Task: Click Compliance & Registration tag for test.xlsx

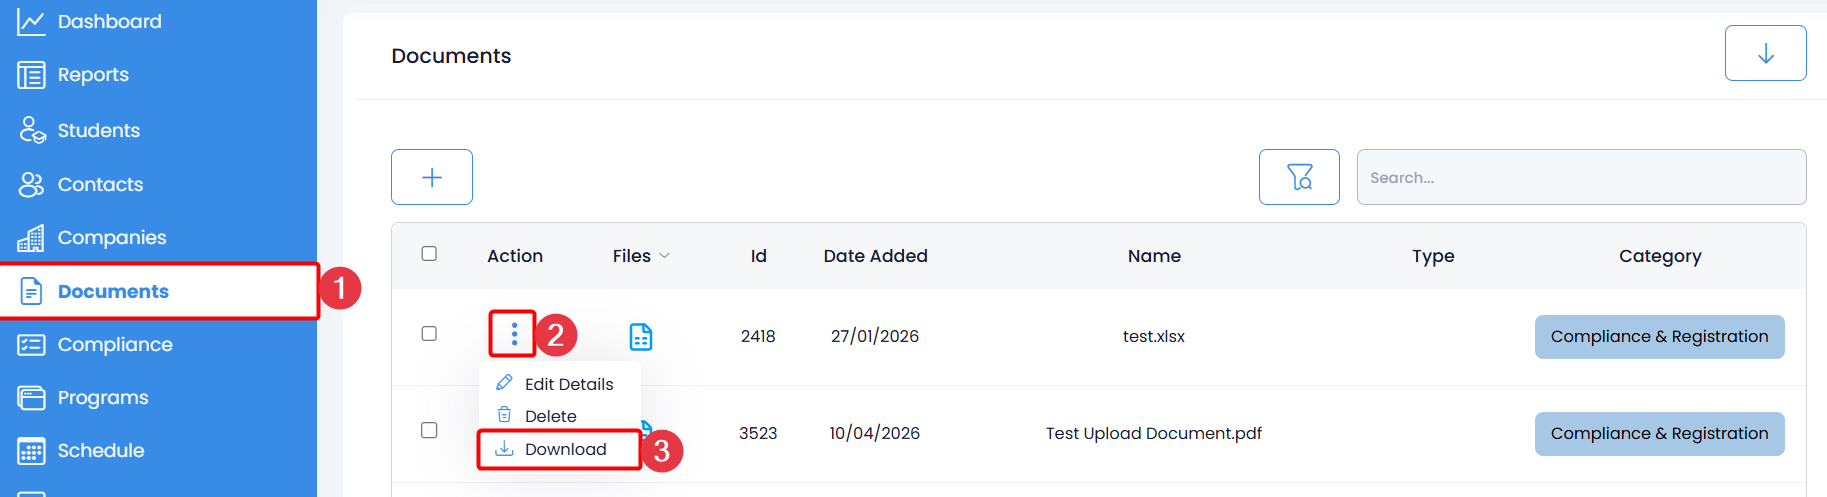Action: [1659, 337]
